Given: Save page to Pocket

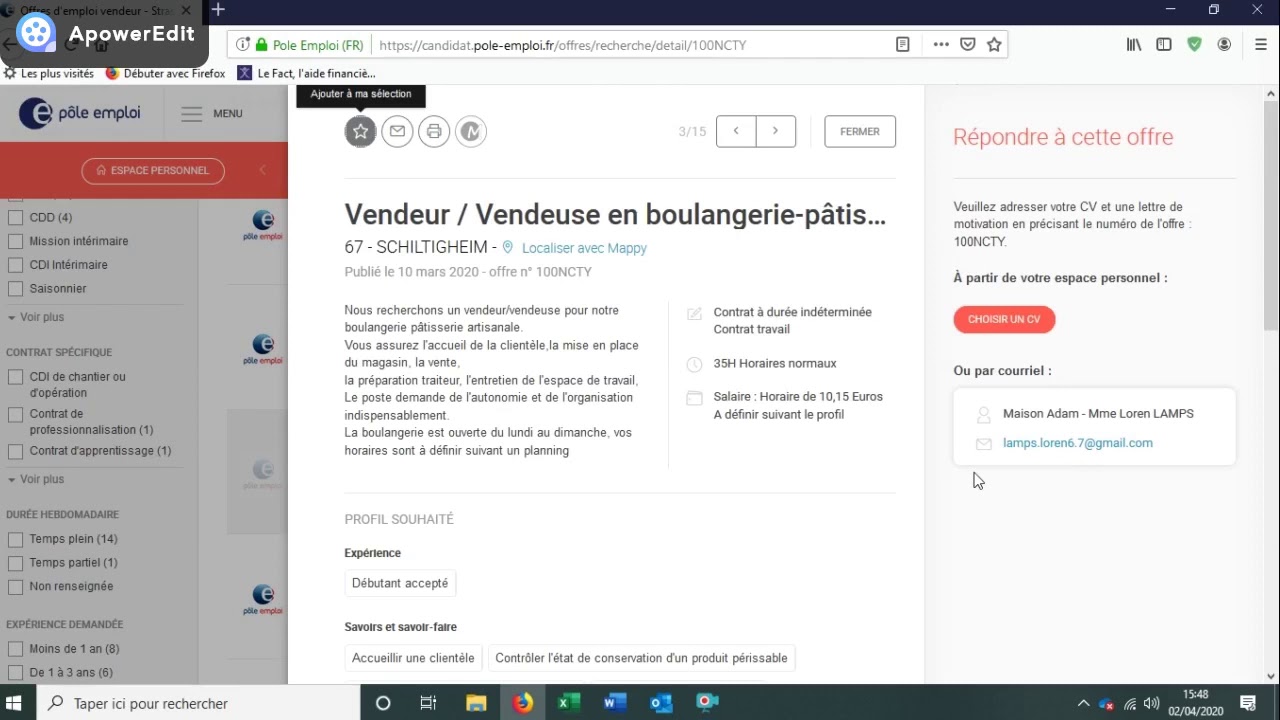Looking at the screenshot, I should click(x=967, y=45).
